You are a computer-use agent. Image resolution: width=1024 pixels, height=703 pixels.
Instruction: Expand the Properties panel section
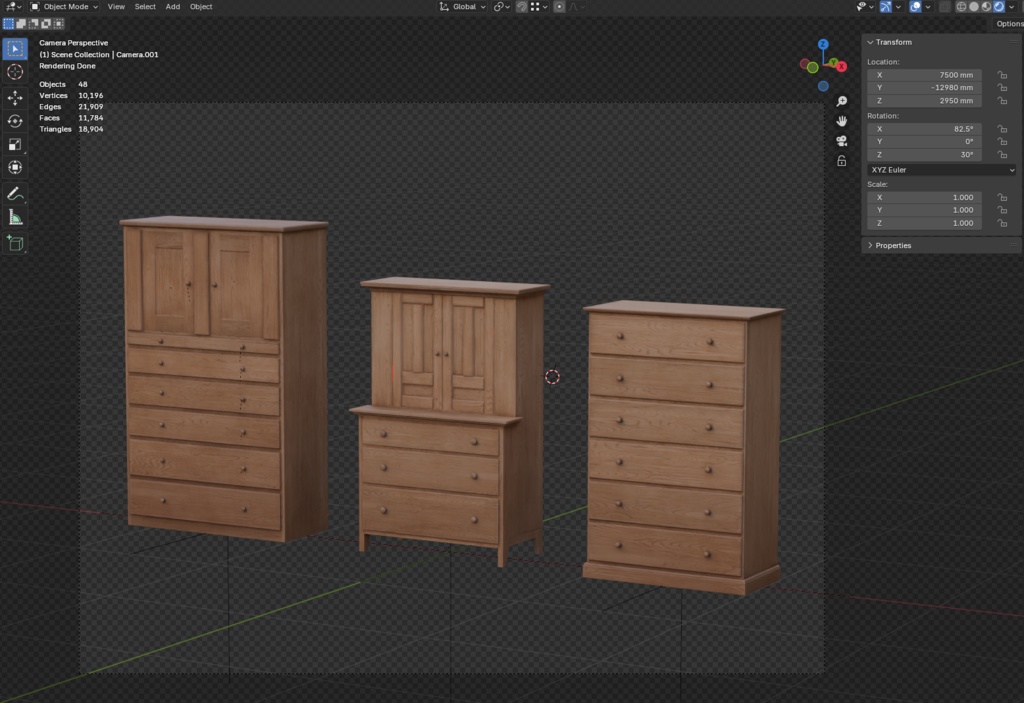click(x=893, y=245)
